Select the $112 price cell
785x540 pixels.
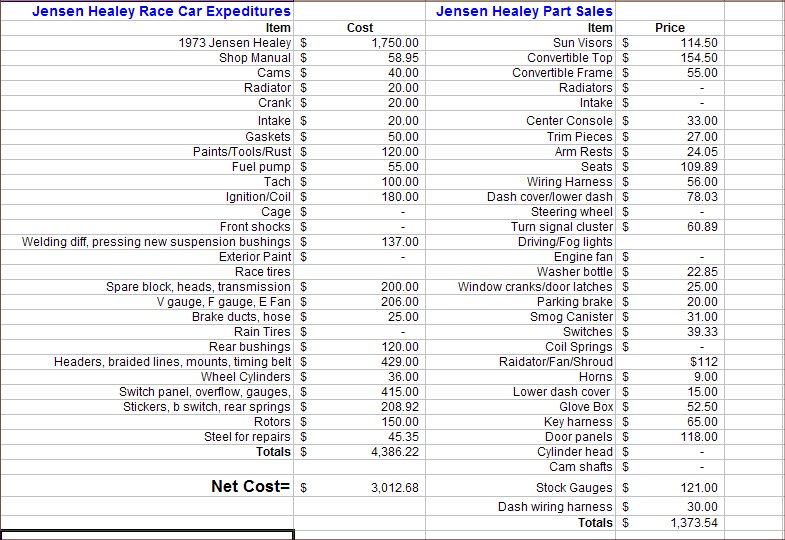[x=670, y=362]
